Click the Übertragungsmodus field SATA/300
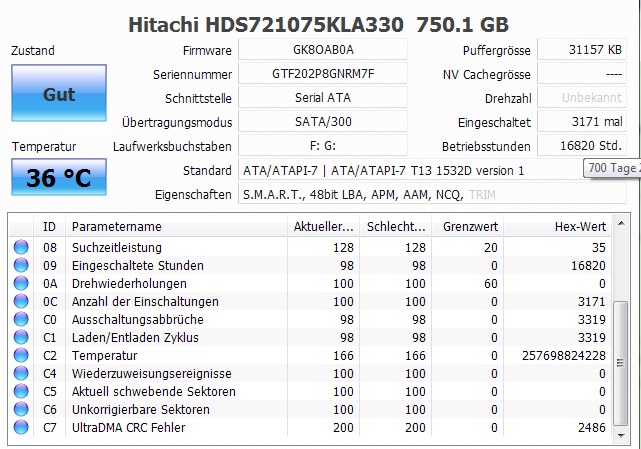The width and height of the screenshot is (641, 449). point(323,121)
